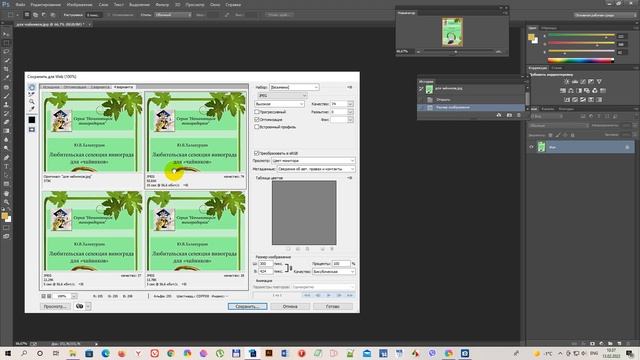640x360 pixels.
Task: Open the browser preview dropdown arrow
Action: tap(88, 306)
